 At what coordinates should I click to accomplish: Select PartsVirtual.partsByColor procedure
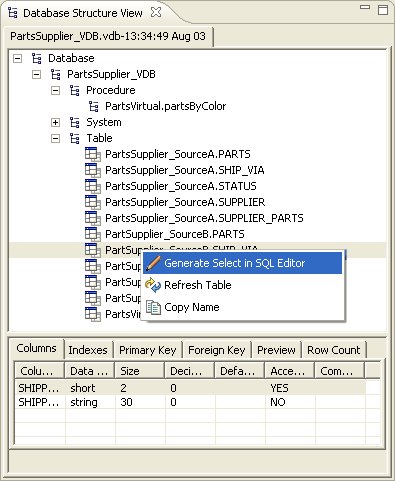[166, 106]
